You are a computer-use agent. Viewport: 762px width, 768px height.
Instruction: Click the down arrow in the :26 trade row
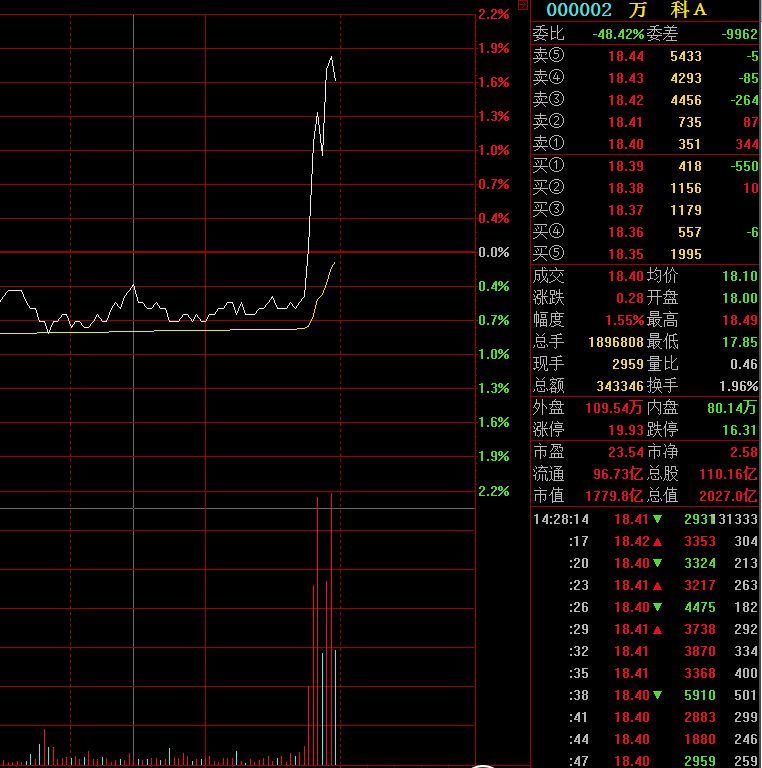click(x=657, y=607)
